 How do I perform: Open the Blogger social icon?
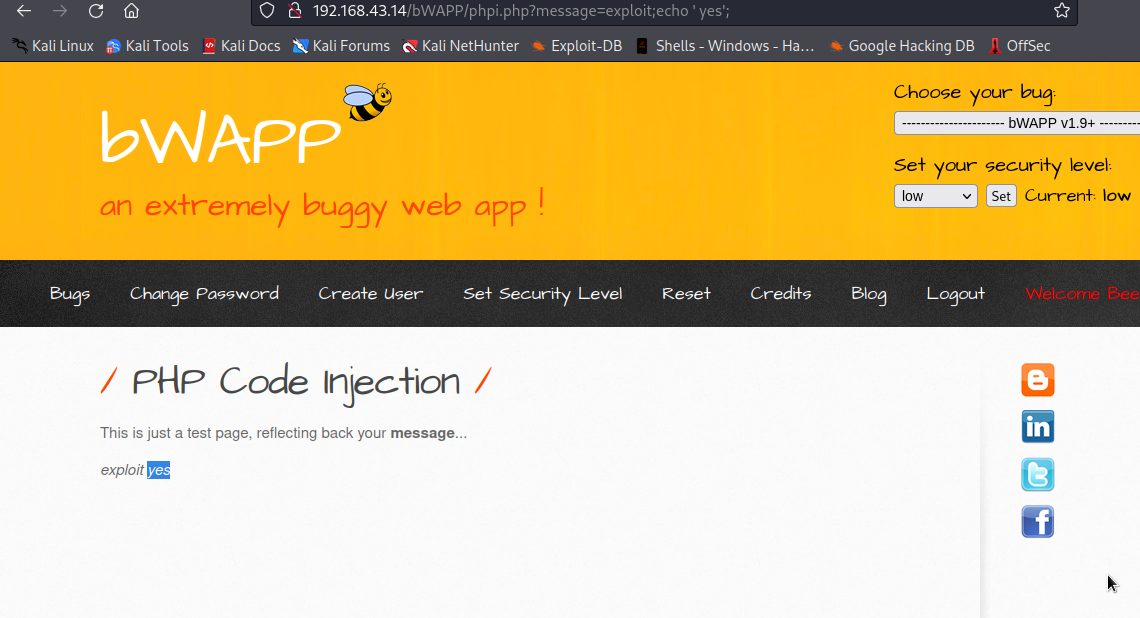click(1037, 380)
